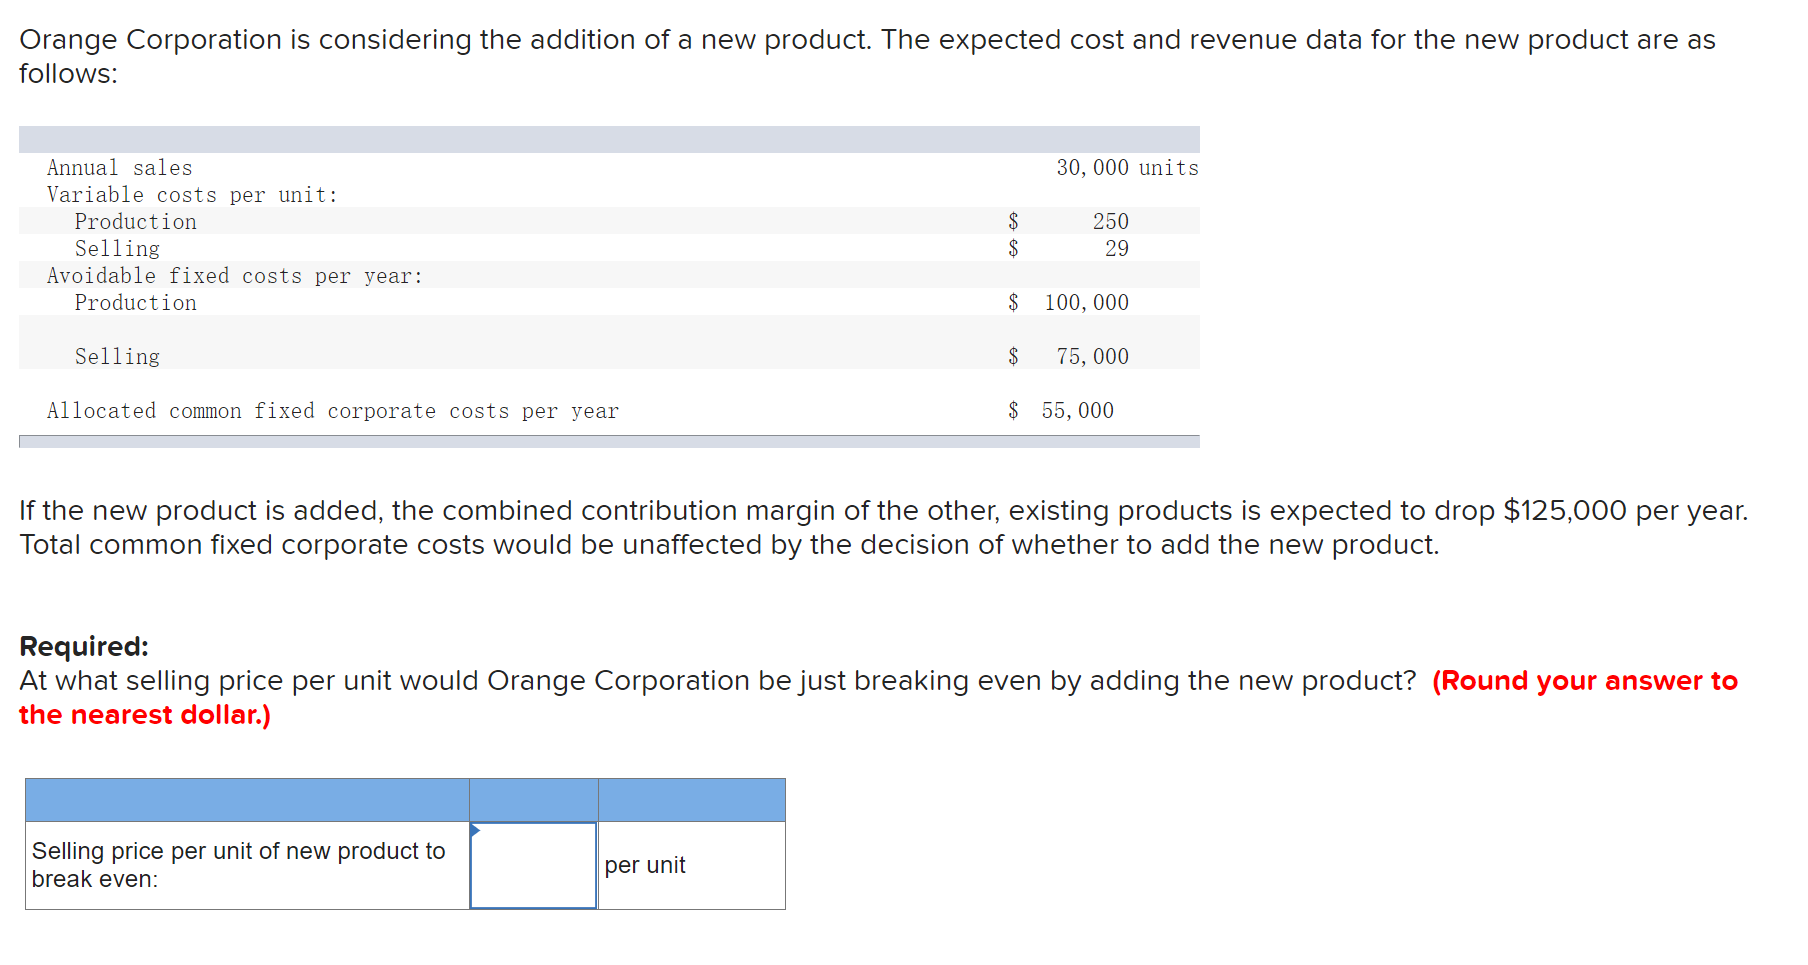Viewport: 1808px width, 965px height.
Task: Click the break-even selling price answer box
Action: pos(533,866)
